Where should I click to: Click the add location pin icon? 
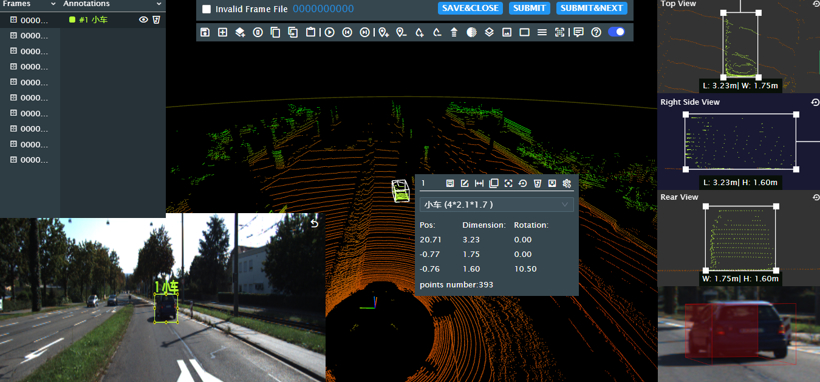pos(383,32)
